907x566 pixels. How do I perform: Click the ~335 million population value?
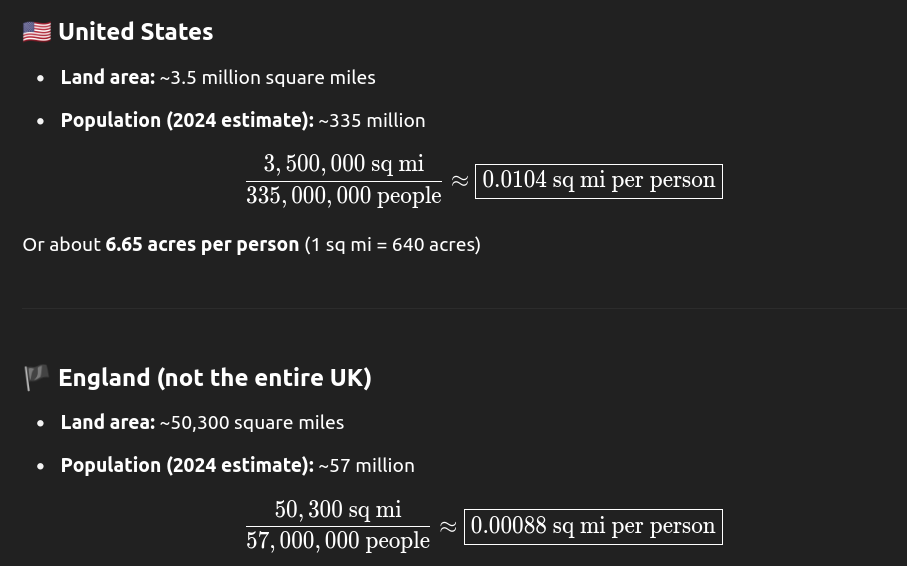[x=371, y=120]
